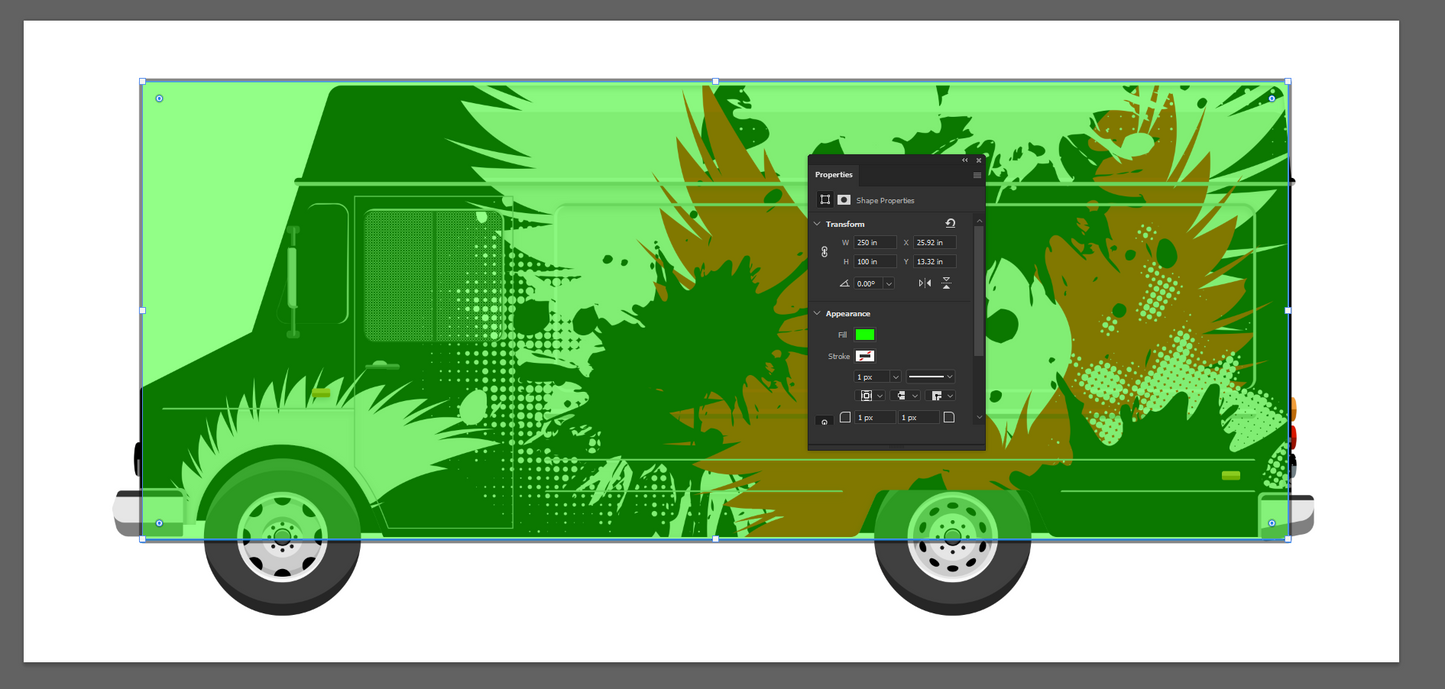Select the shape properties icon
The height and width of the screenshot is (689, 1445).
pyautogui.click(x=823, y=200)
